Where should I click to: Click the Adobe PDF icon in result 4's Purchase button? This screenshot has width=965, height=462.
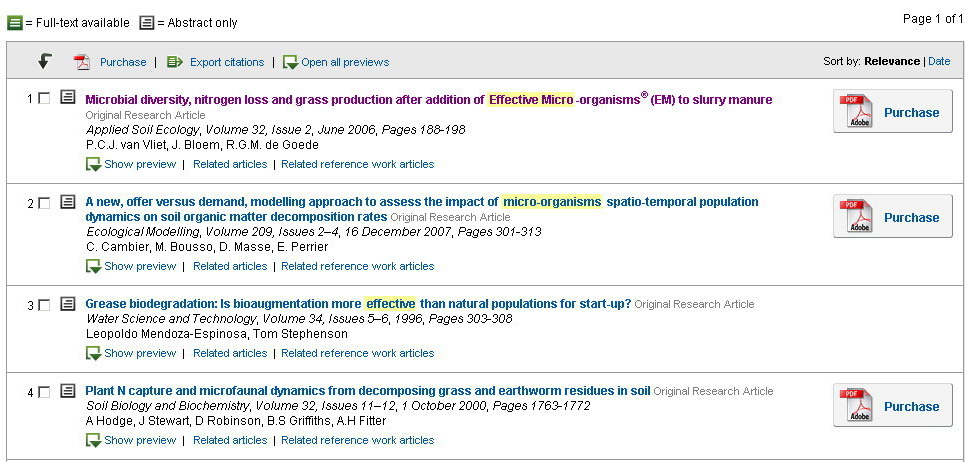(x=860, y=405)
